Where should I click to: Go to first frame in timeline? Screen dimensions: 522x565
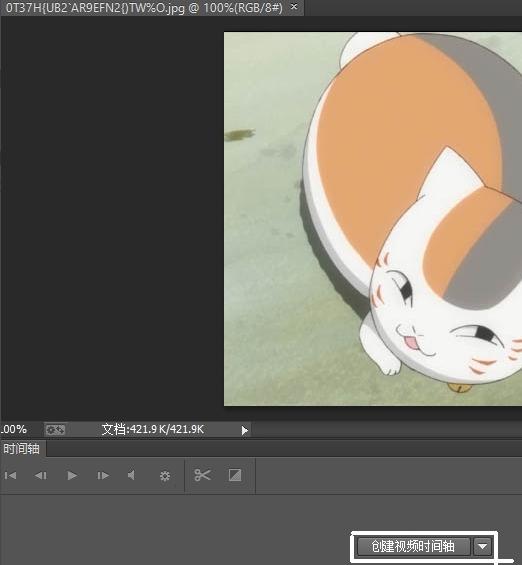pyautogui.click(x=10, y=476)
